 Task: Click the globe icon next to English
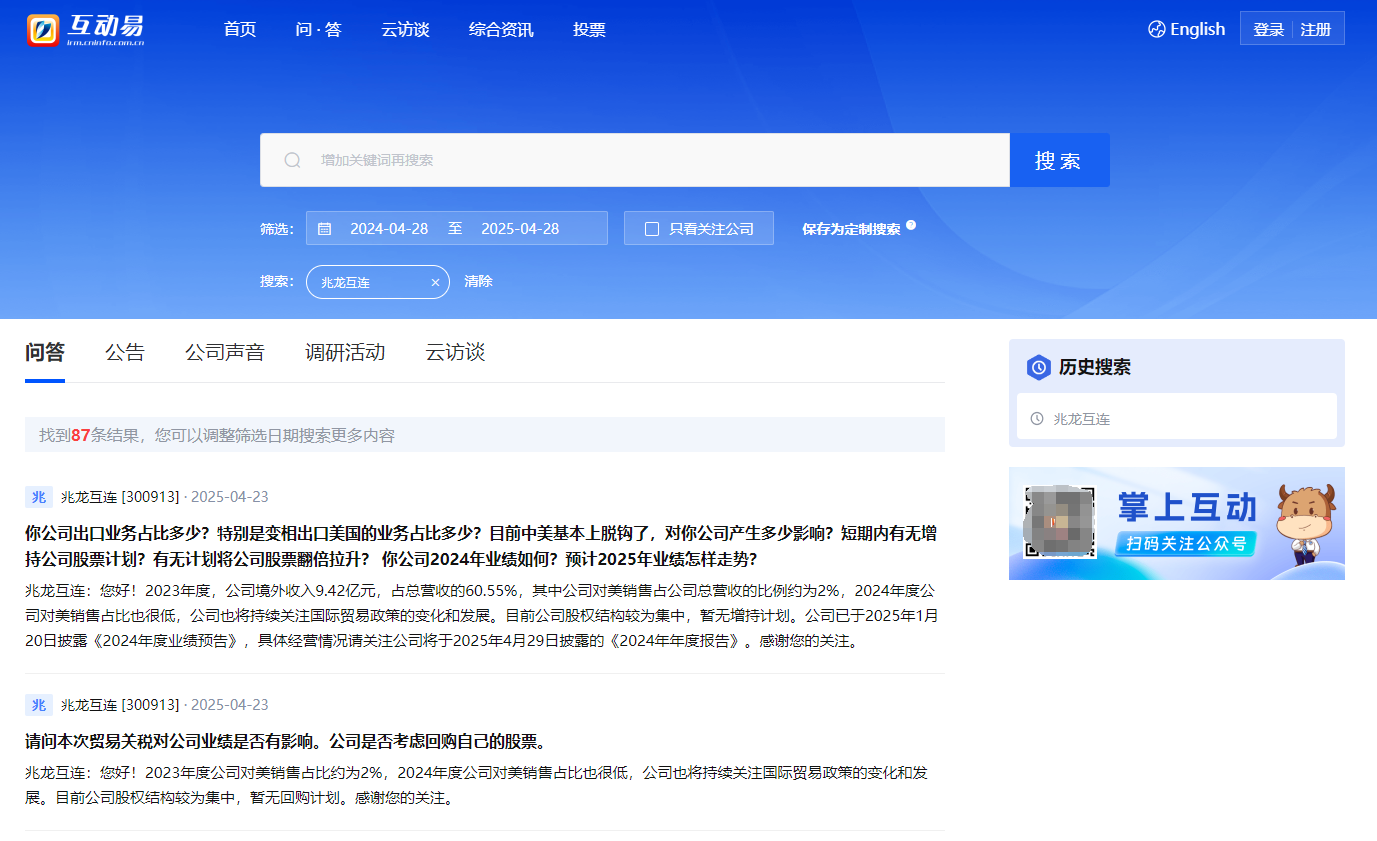click(1157, 29)
